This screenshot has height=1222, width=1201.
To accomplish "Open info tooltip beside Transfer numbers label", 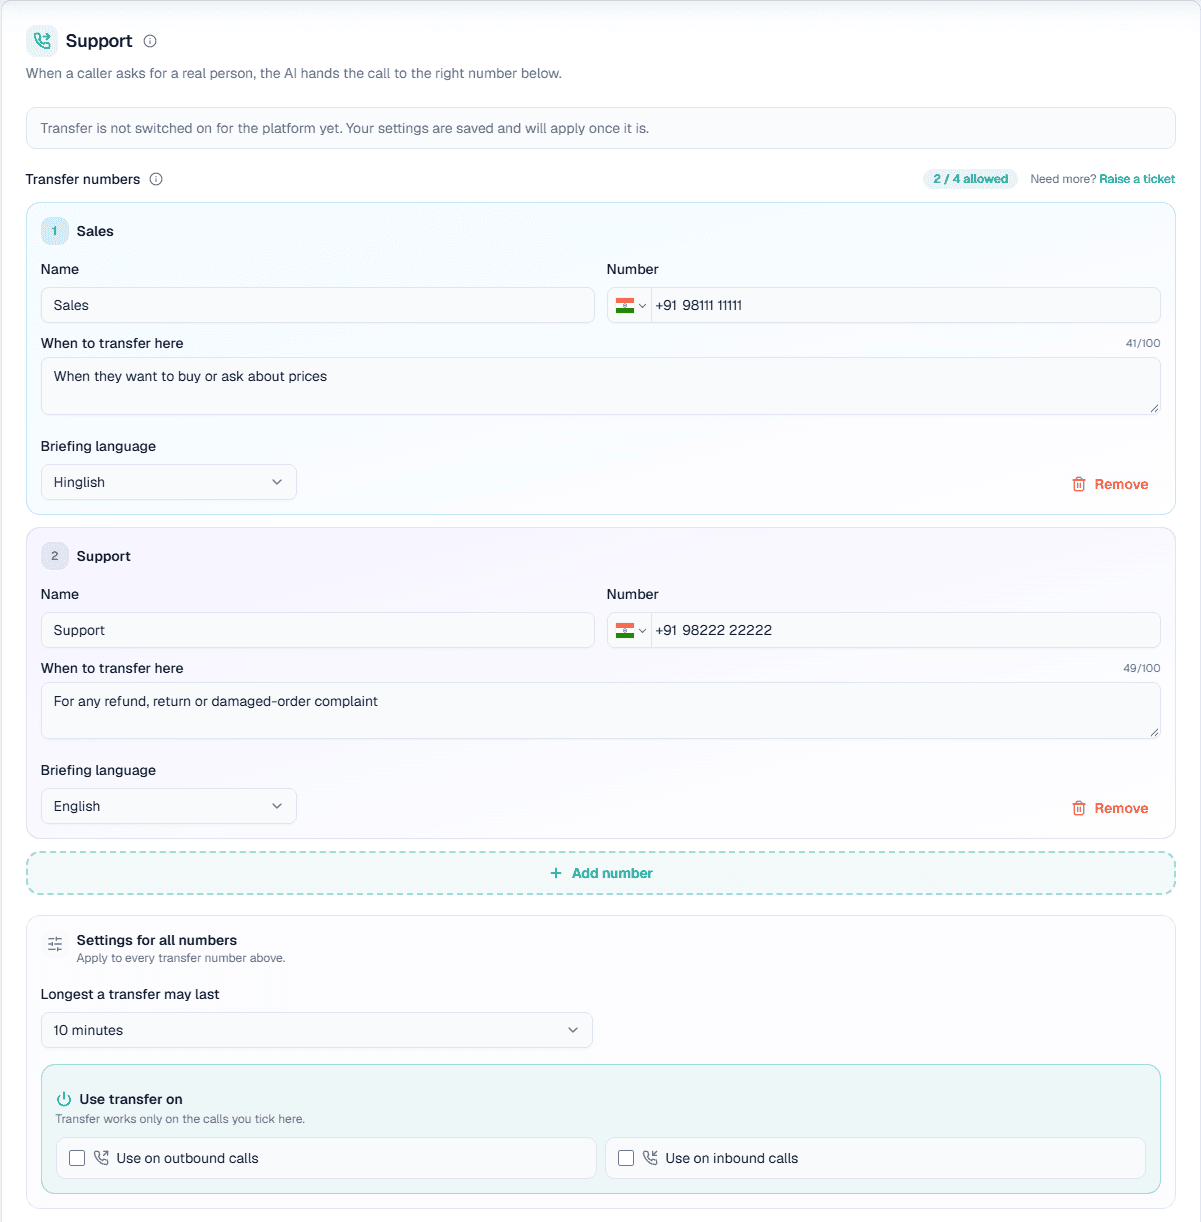I will [x=156, y=179].
